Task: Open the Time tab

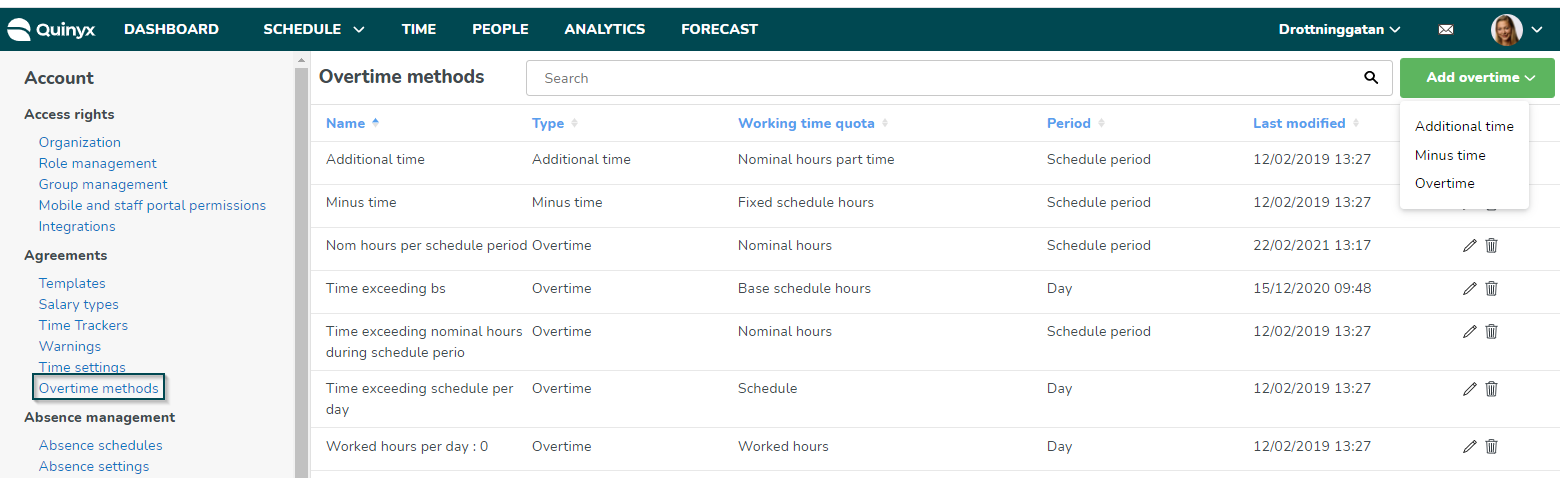Action: point(419,29)
